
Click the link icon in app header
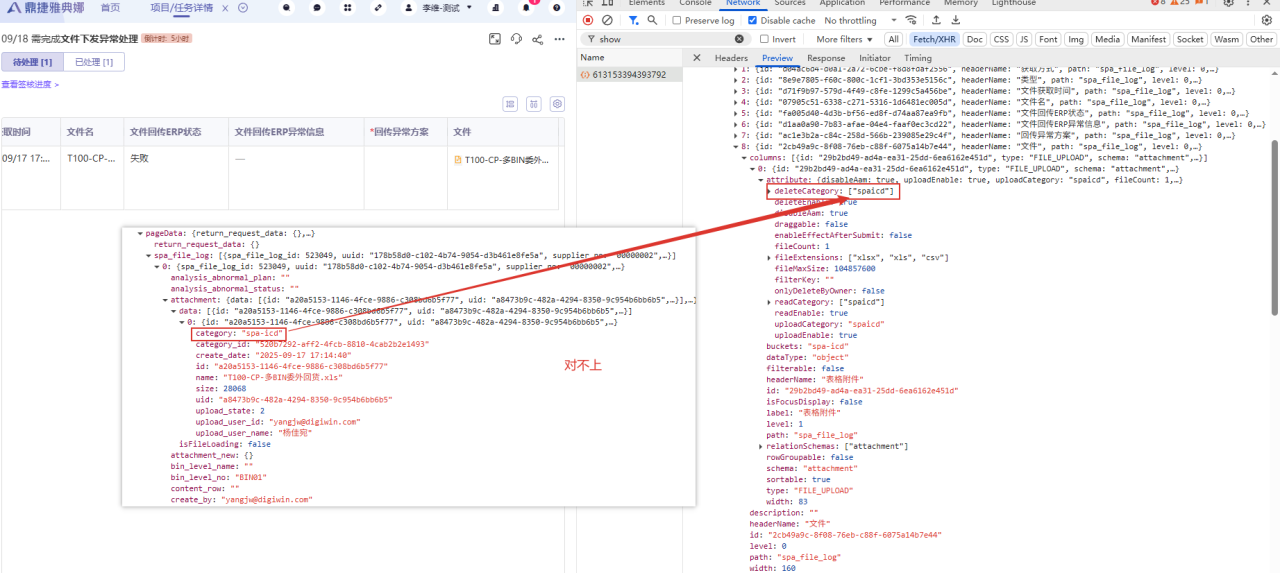click(x=377, y=7)
